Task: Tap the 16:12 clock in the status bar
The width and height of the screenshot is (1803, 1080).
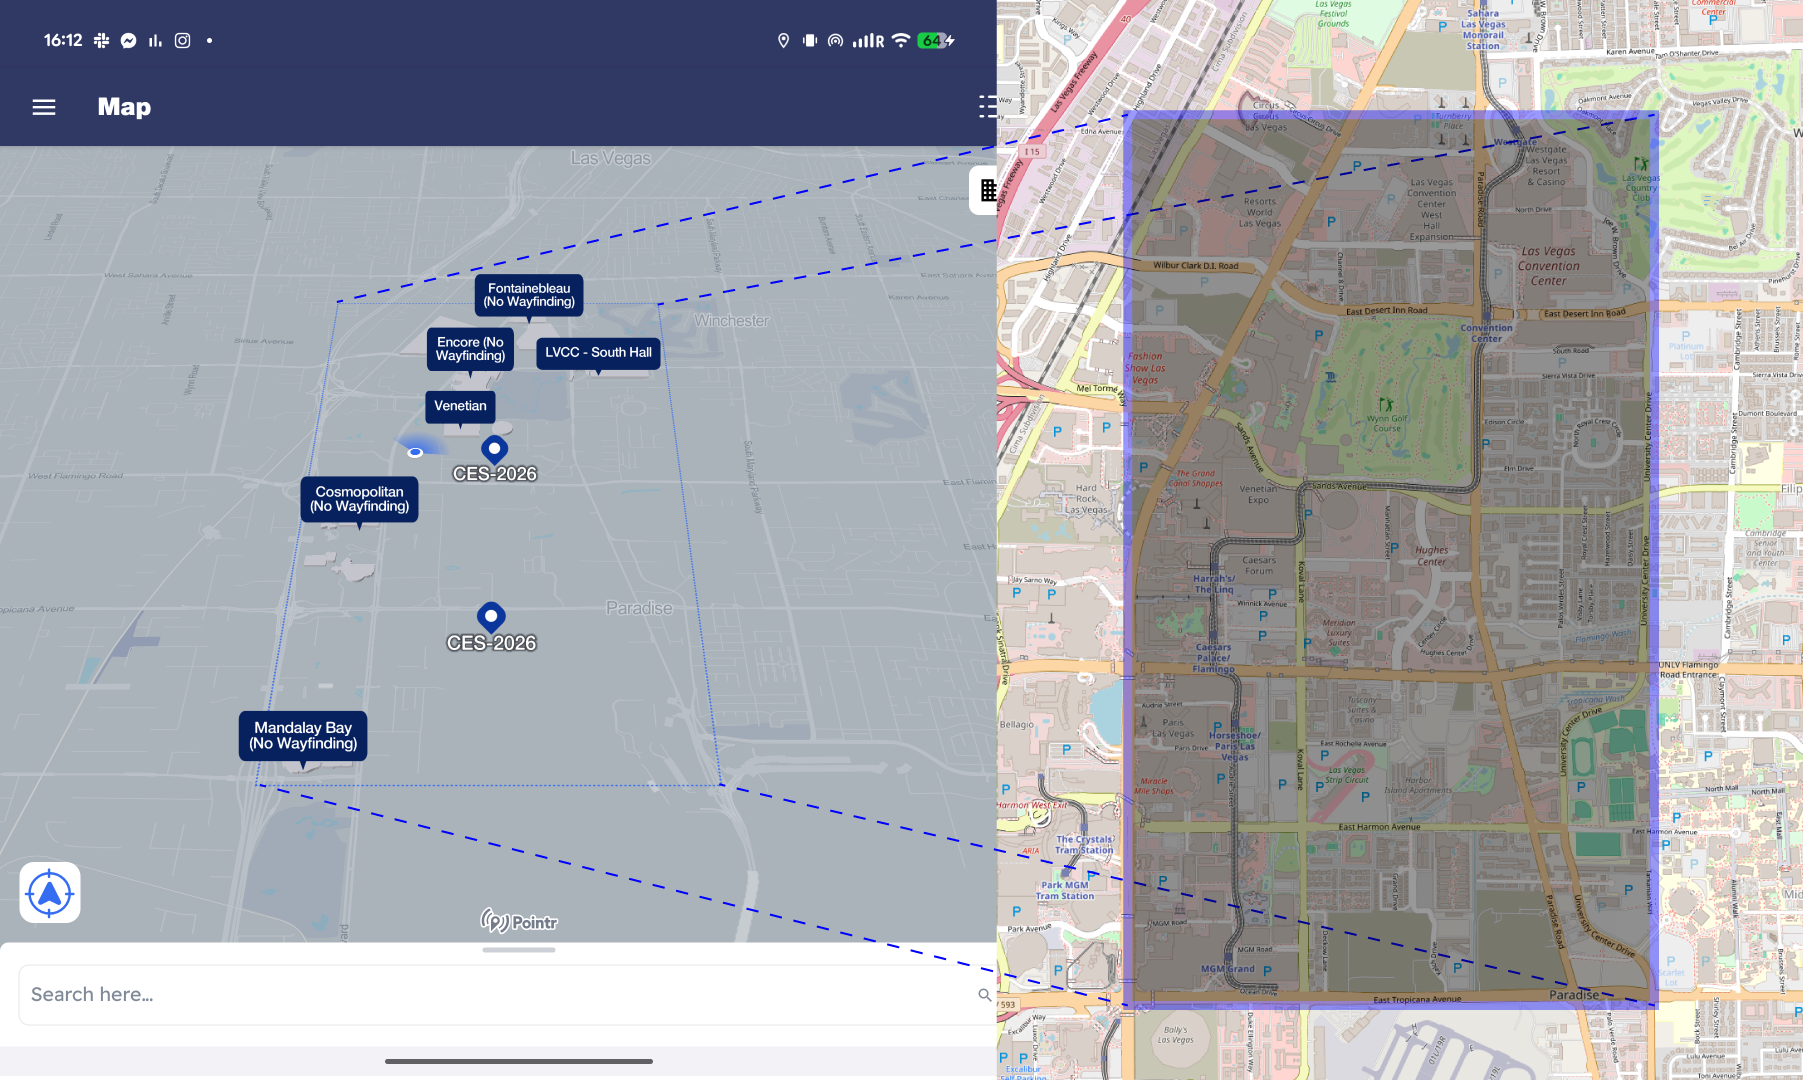Action: [x=62, y=41]
